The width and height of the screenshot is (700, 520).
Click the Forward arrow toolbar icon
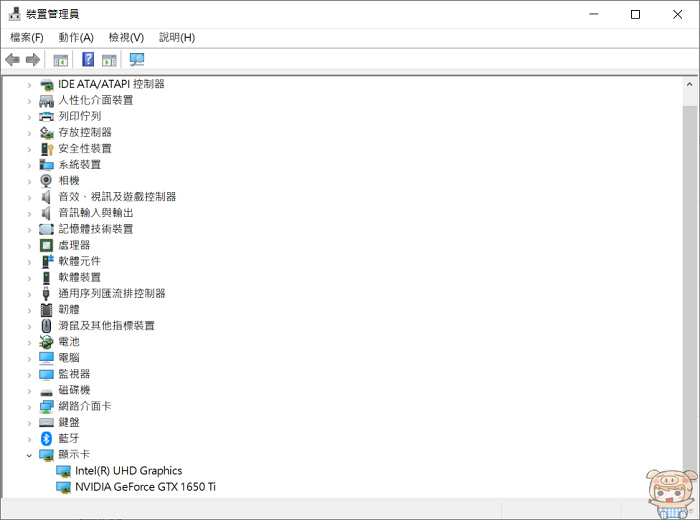click(33, 59)
